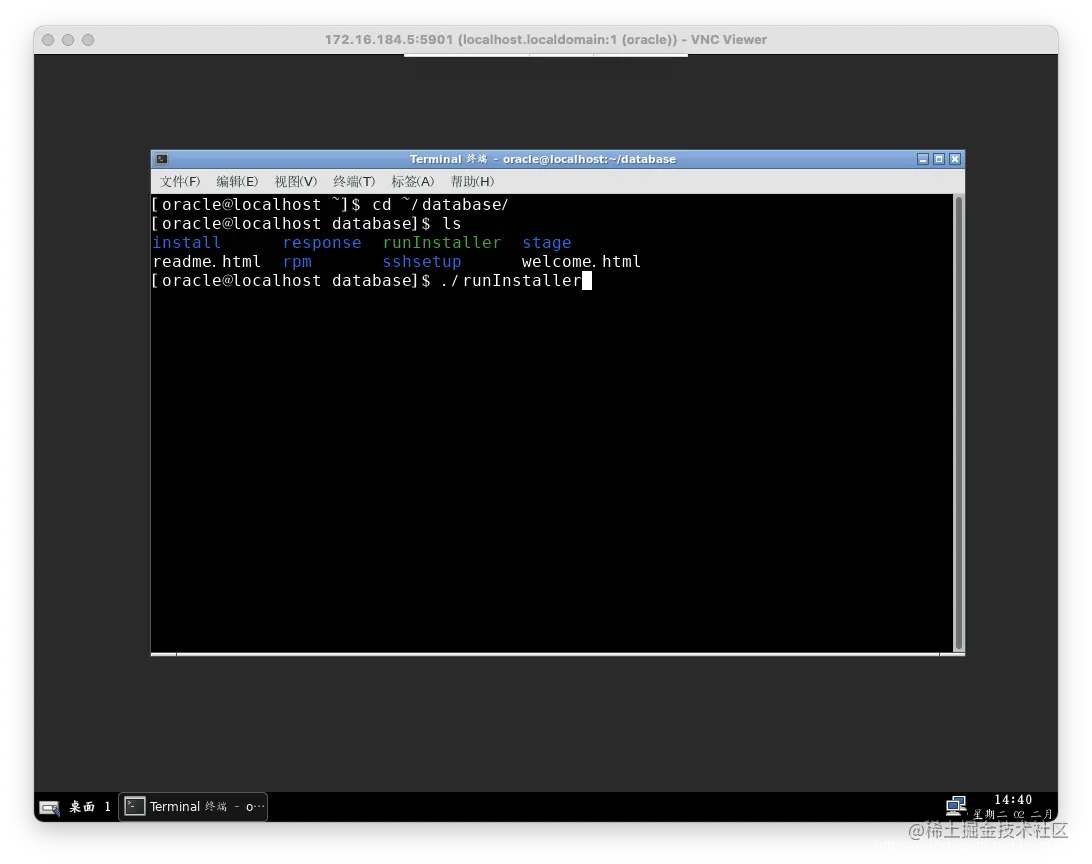Click the 14:40 clock in panel
The image size is (1092, 864).
pyautogui.click(x=1013, y=800)
